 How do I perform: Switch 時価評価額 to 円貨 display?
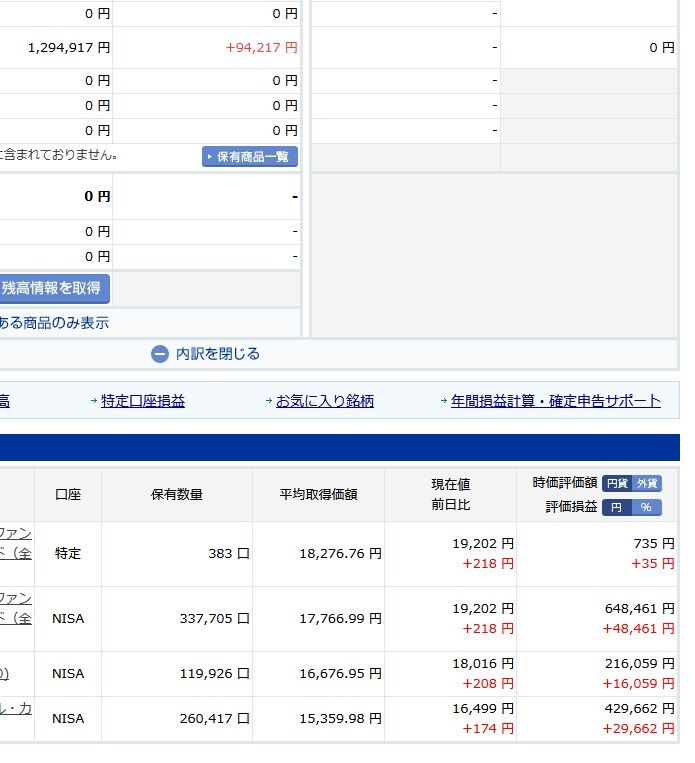tap(617, 483)
